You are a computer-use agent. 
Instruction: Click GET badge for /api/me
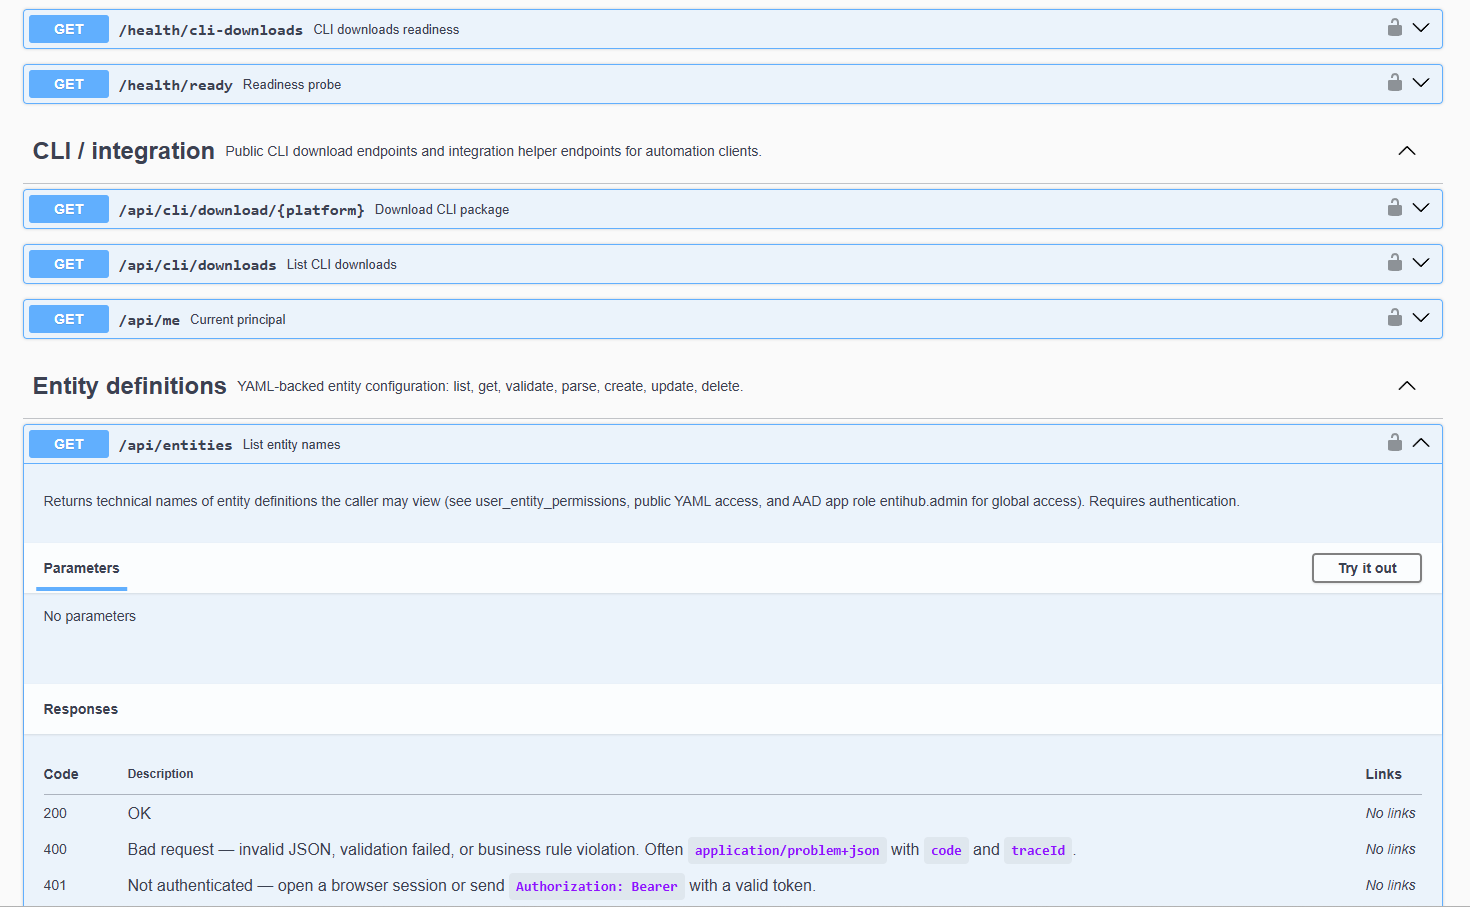[69, 319]
